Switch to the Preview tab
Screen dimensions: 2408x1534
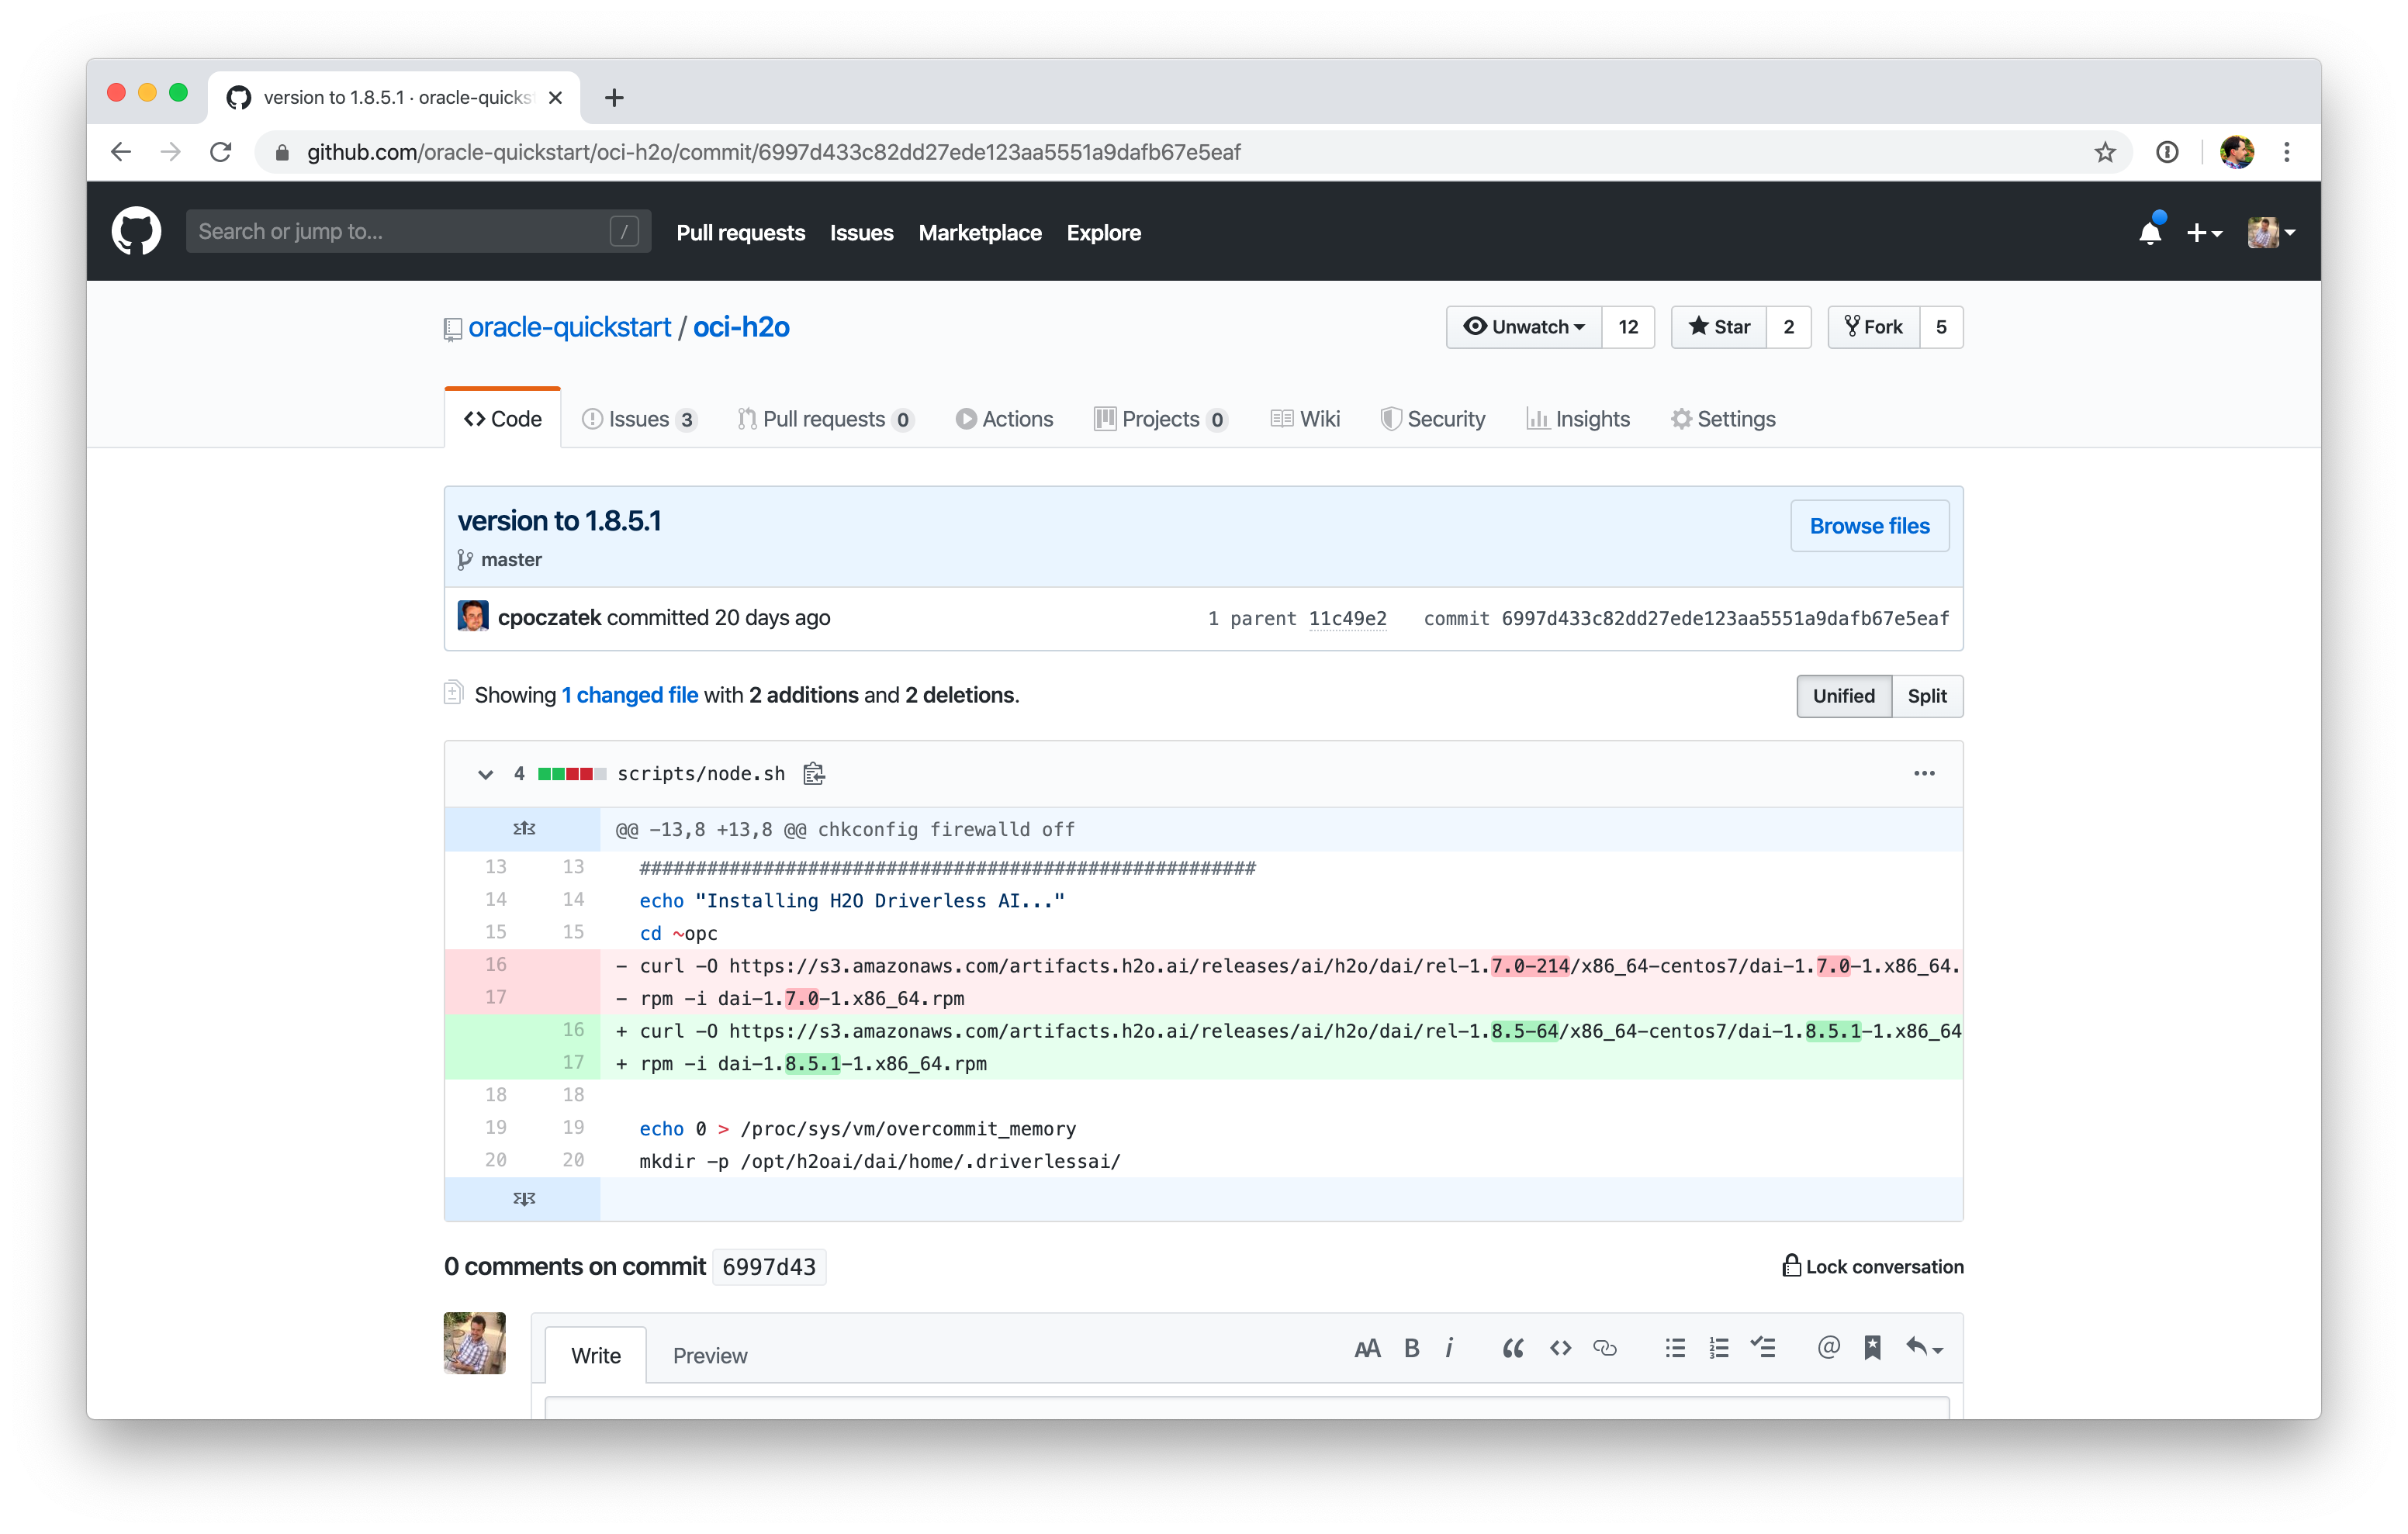(x=710, y=1355)
